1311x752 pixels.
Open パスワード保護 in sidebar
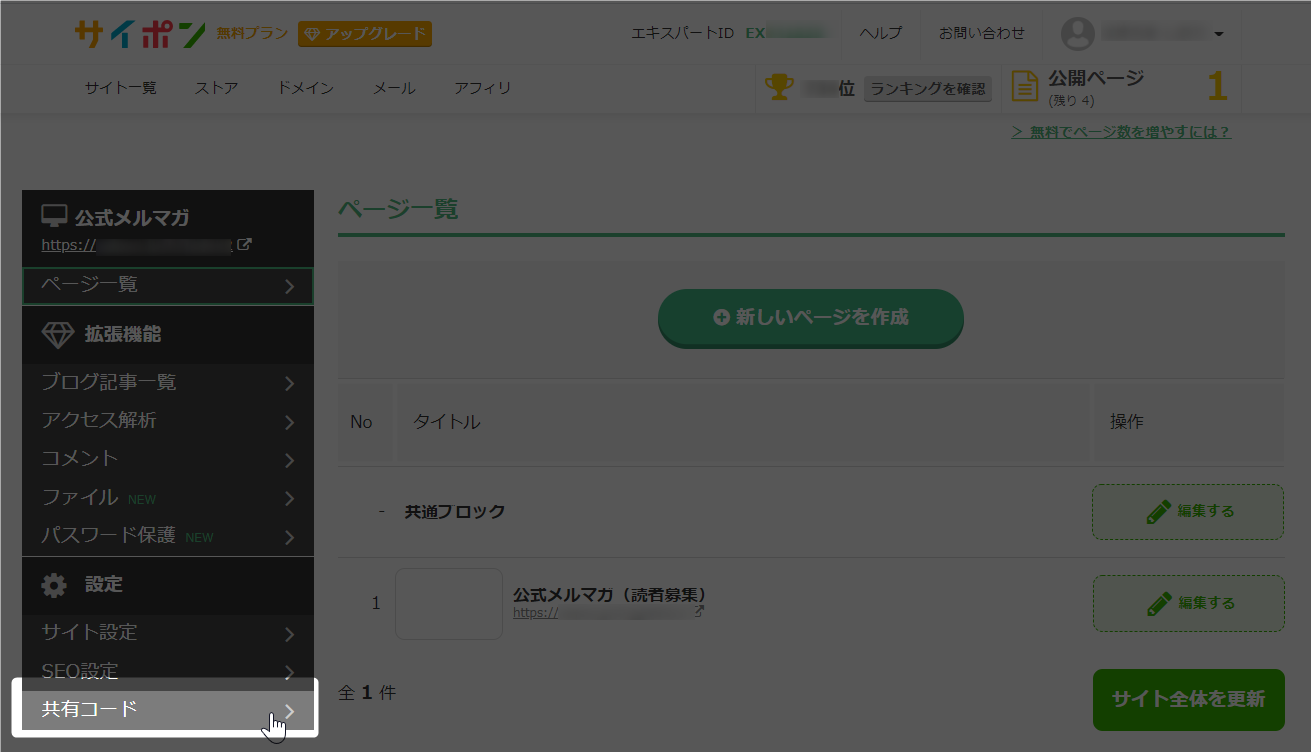(168, 536)
